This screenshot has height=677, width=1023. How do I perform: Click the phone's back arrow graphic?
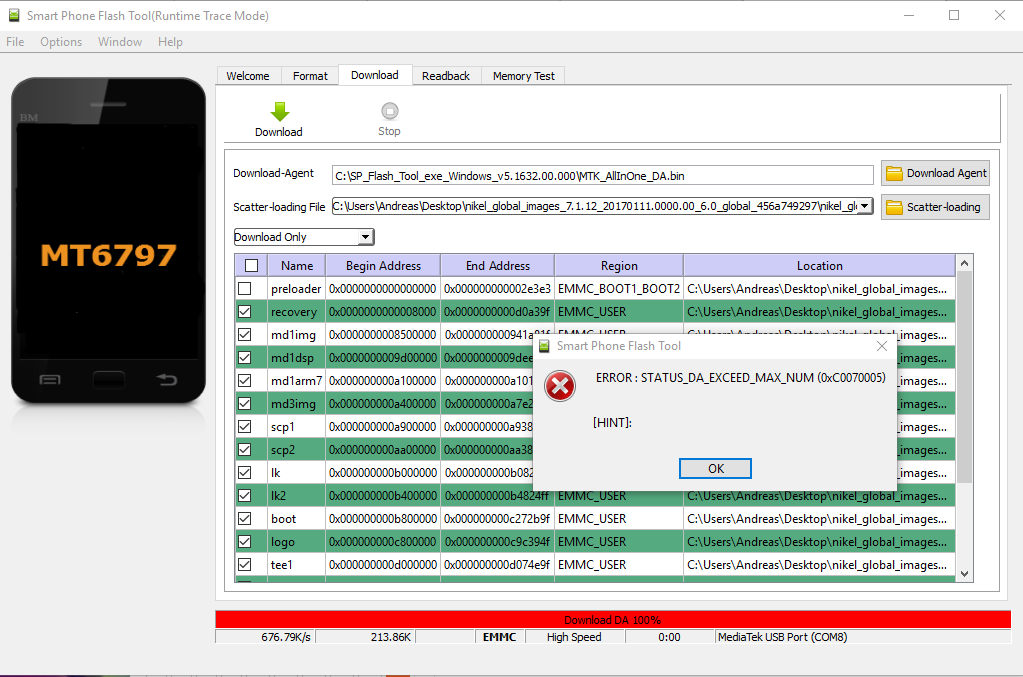click(167, 379)
